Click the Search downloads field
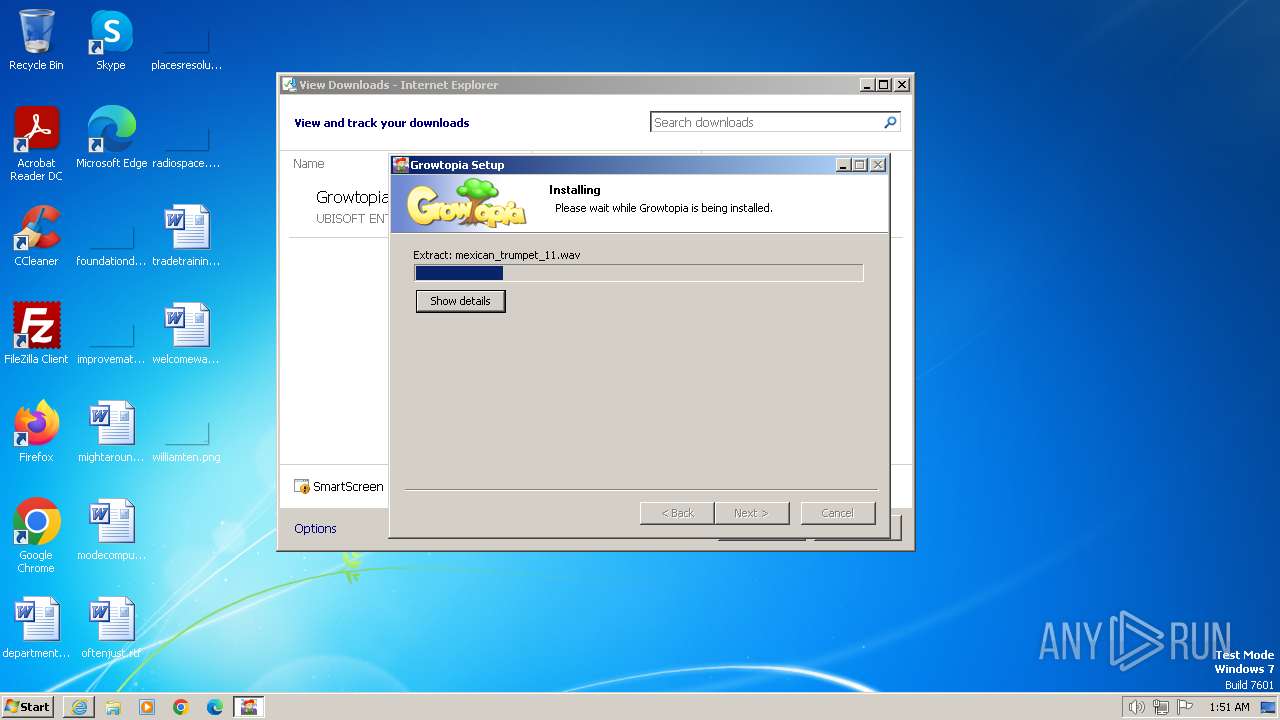 click(x=775, y=122)
